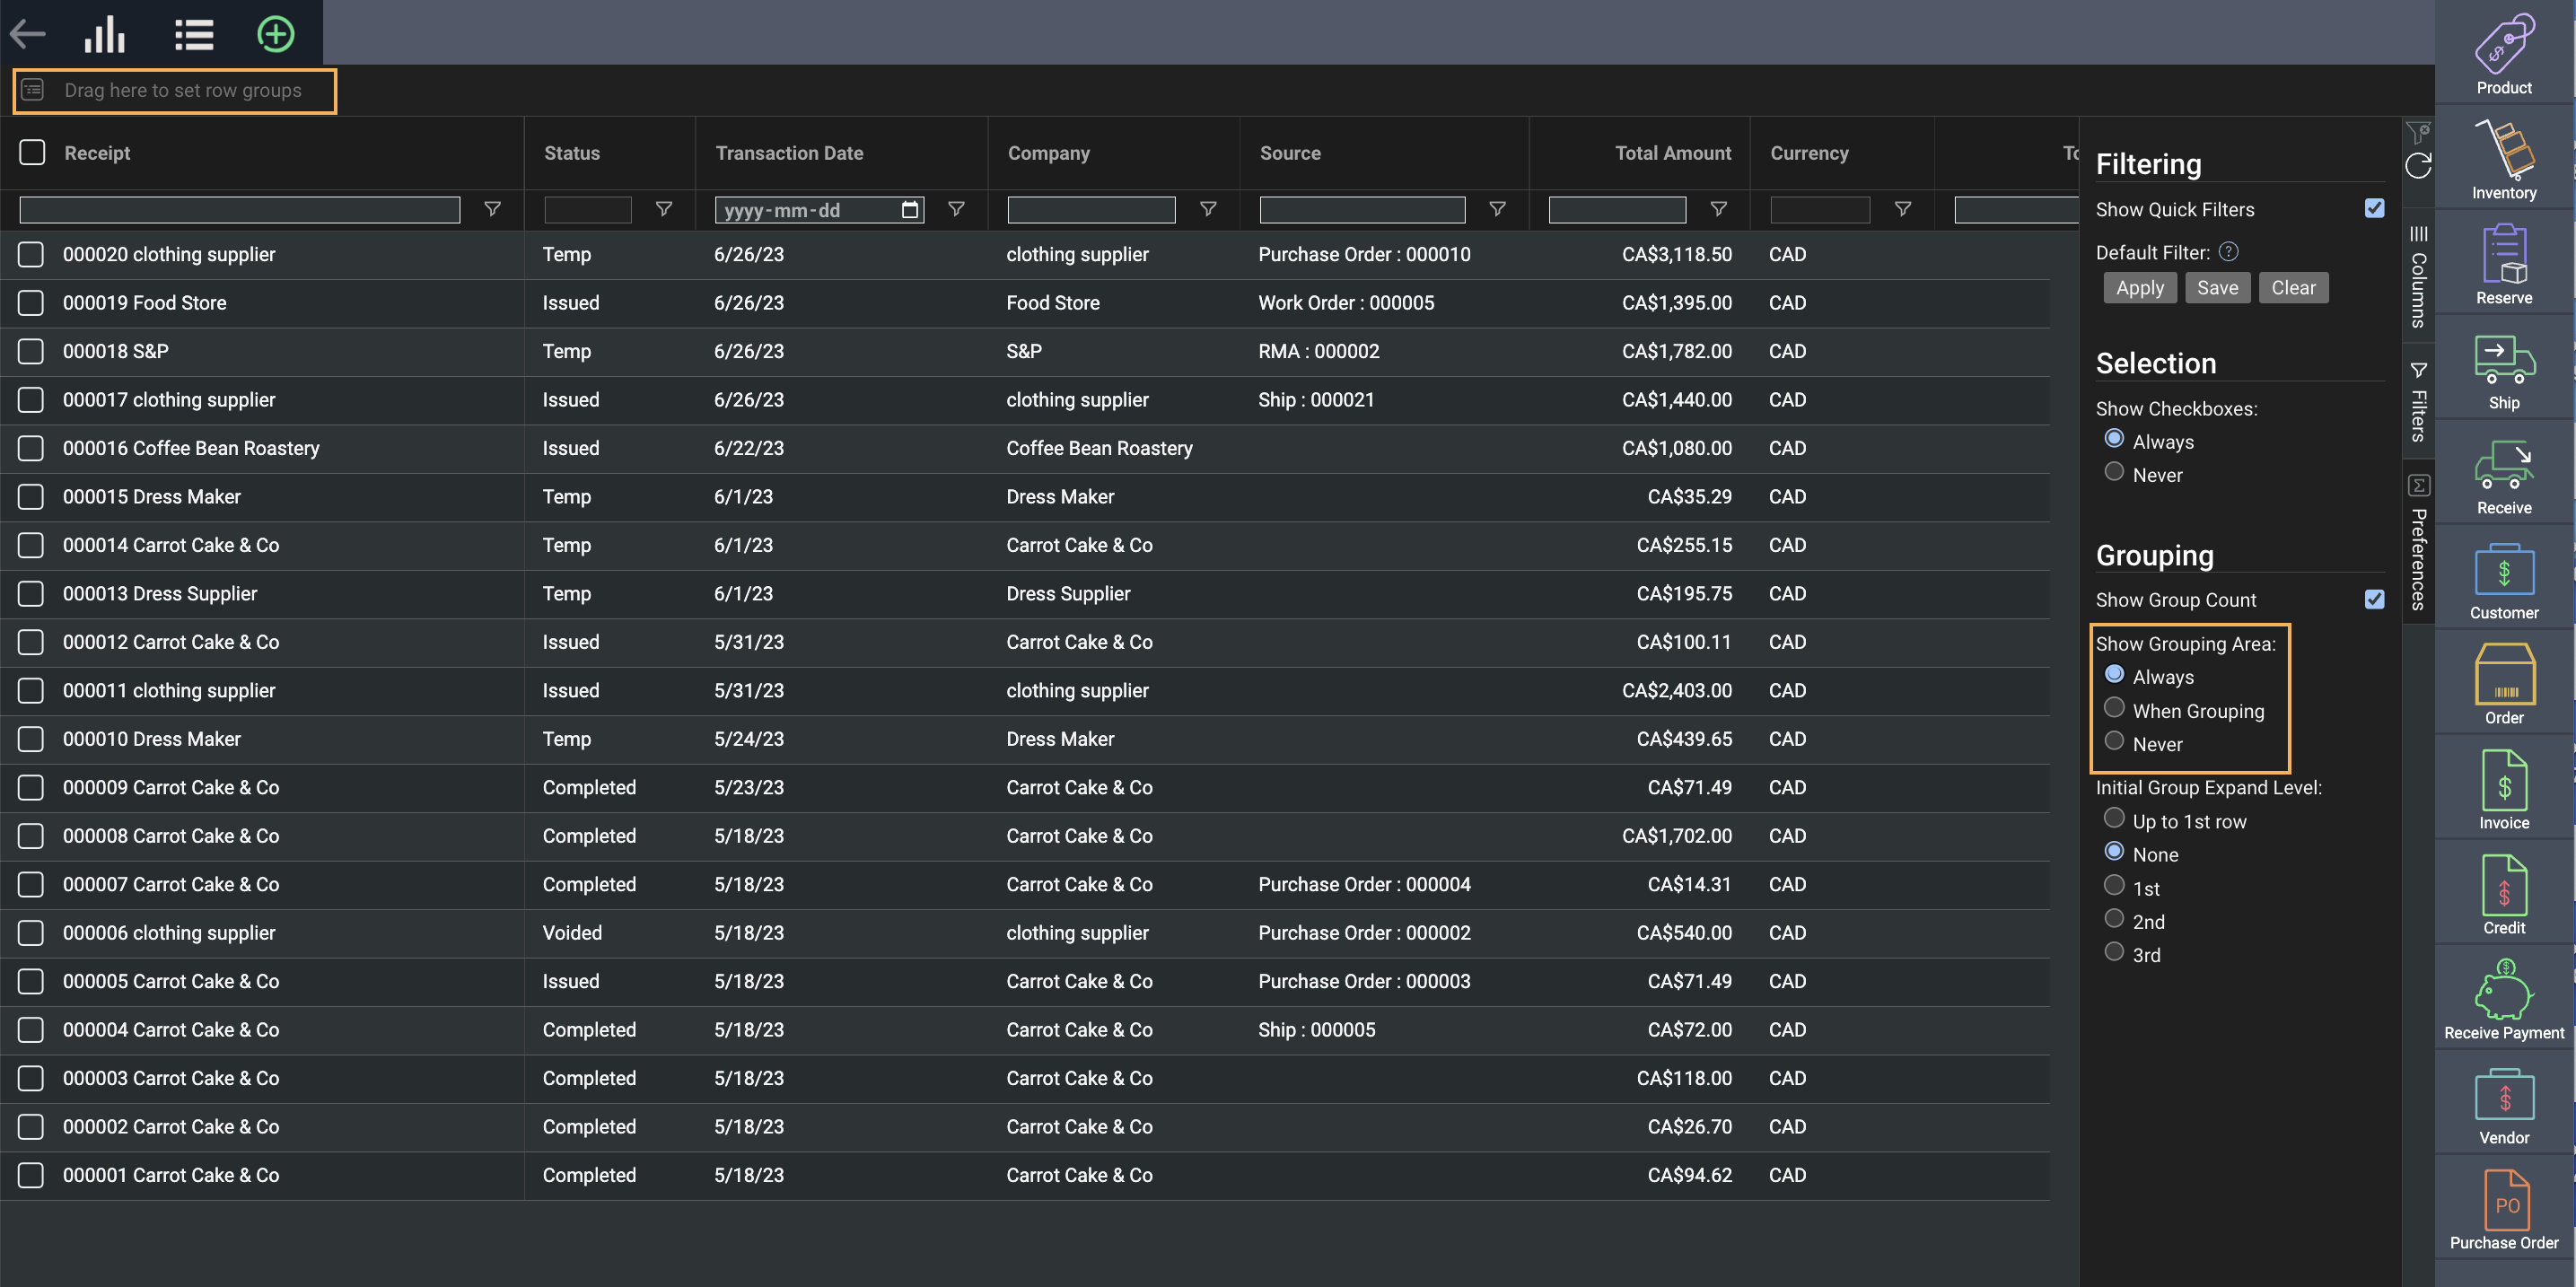Open the Inventory module icon
Screen dimensions: 2576x1287
pos(2503,150)
